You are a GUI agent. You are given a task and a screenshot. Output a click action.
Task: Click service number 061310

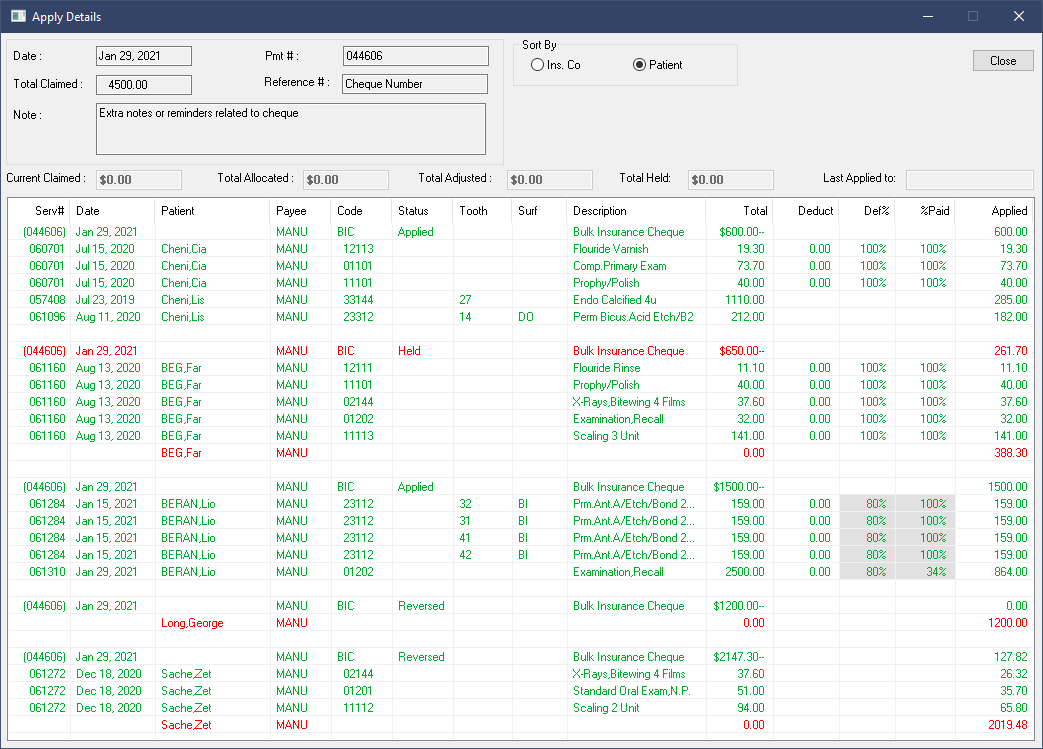[47, 572]
